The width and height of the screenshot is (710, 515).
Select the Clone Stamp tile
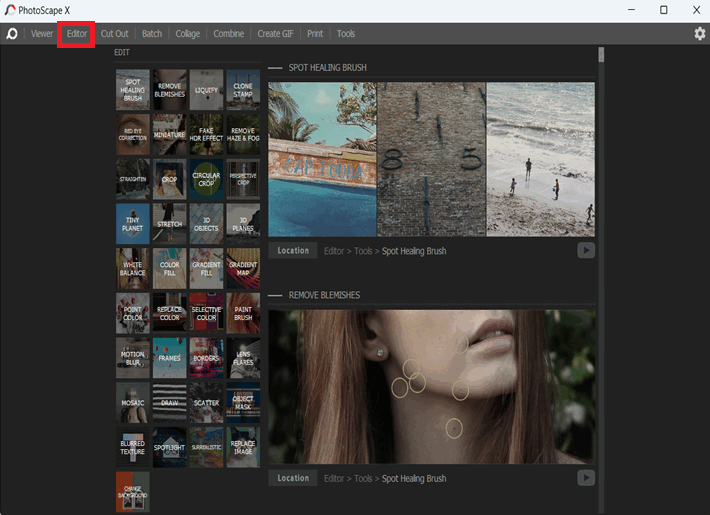(243, 90)
